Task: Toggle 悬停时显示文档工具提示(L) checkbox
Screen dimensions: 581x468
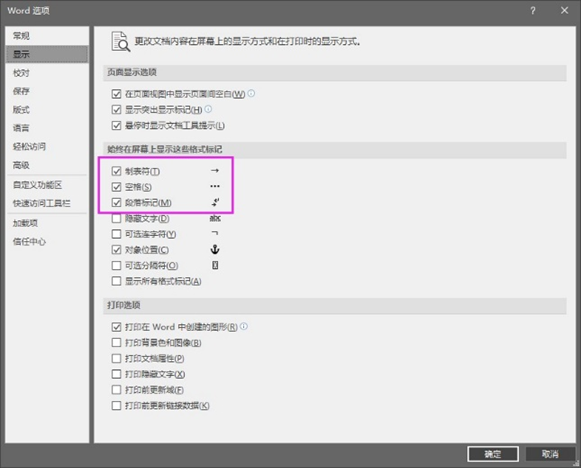Action: [x=116, y=125]
